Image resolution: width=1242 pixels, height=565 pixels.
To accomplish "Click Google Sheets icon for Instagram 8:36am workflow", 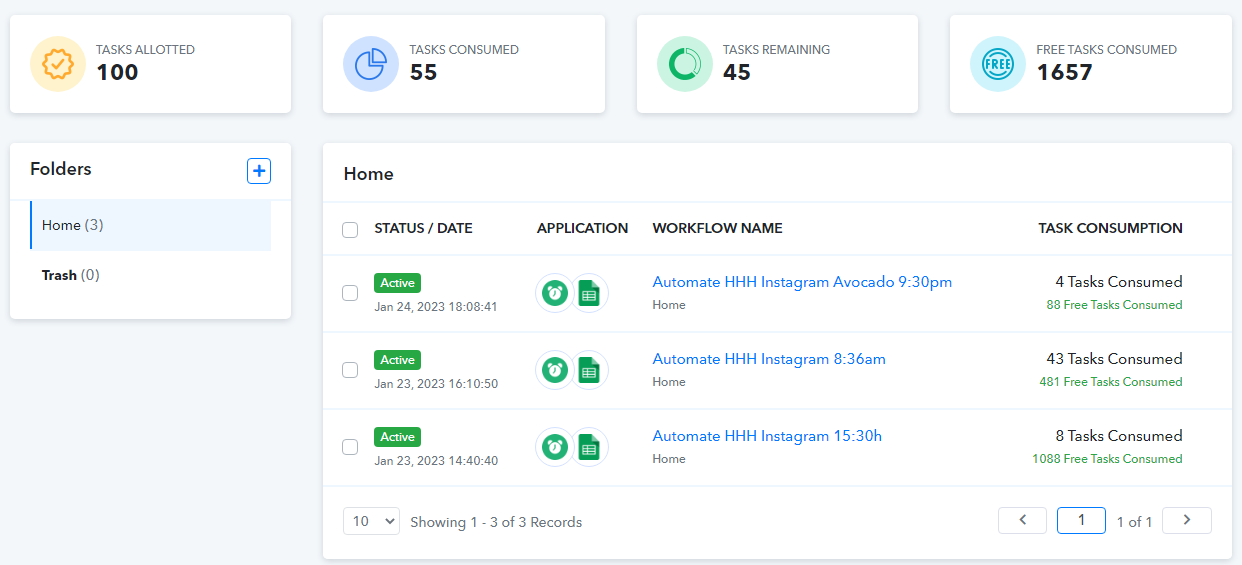I will point(589,370).
